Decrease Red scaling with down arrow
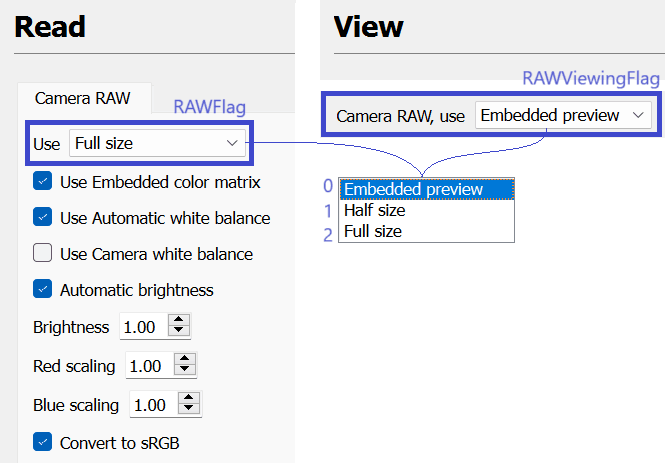Screen dimensions: 665x463 185,370
